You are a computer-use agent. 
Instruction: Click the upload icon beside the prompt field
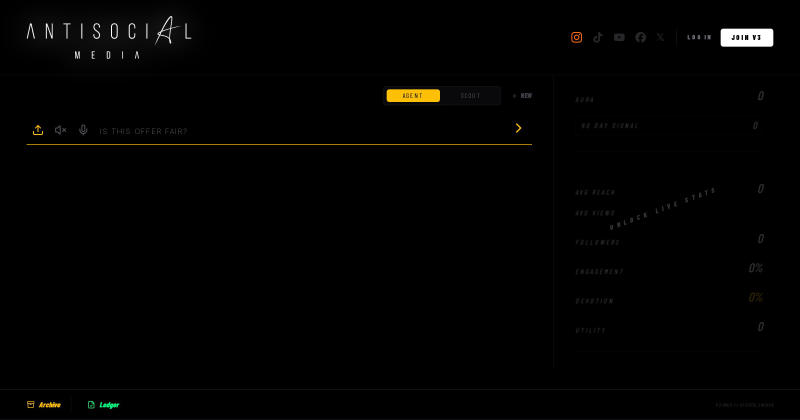[x=38, y=130]
